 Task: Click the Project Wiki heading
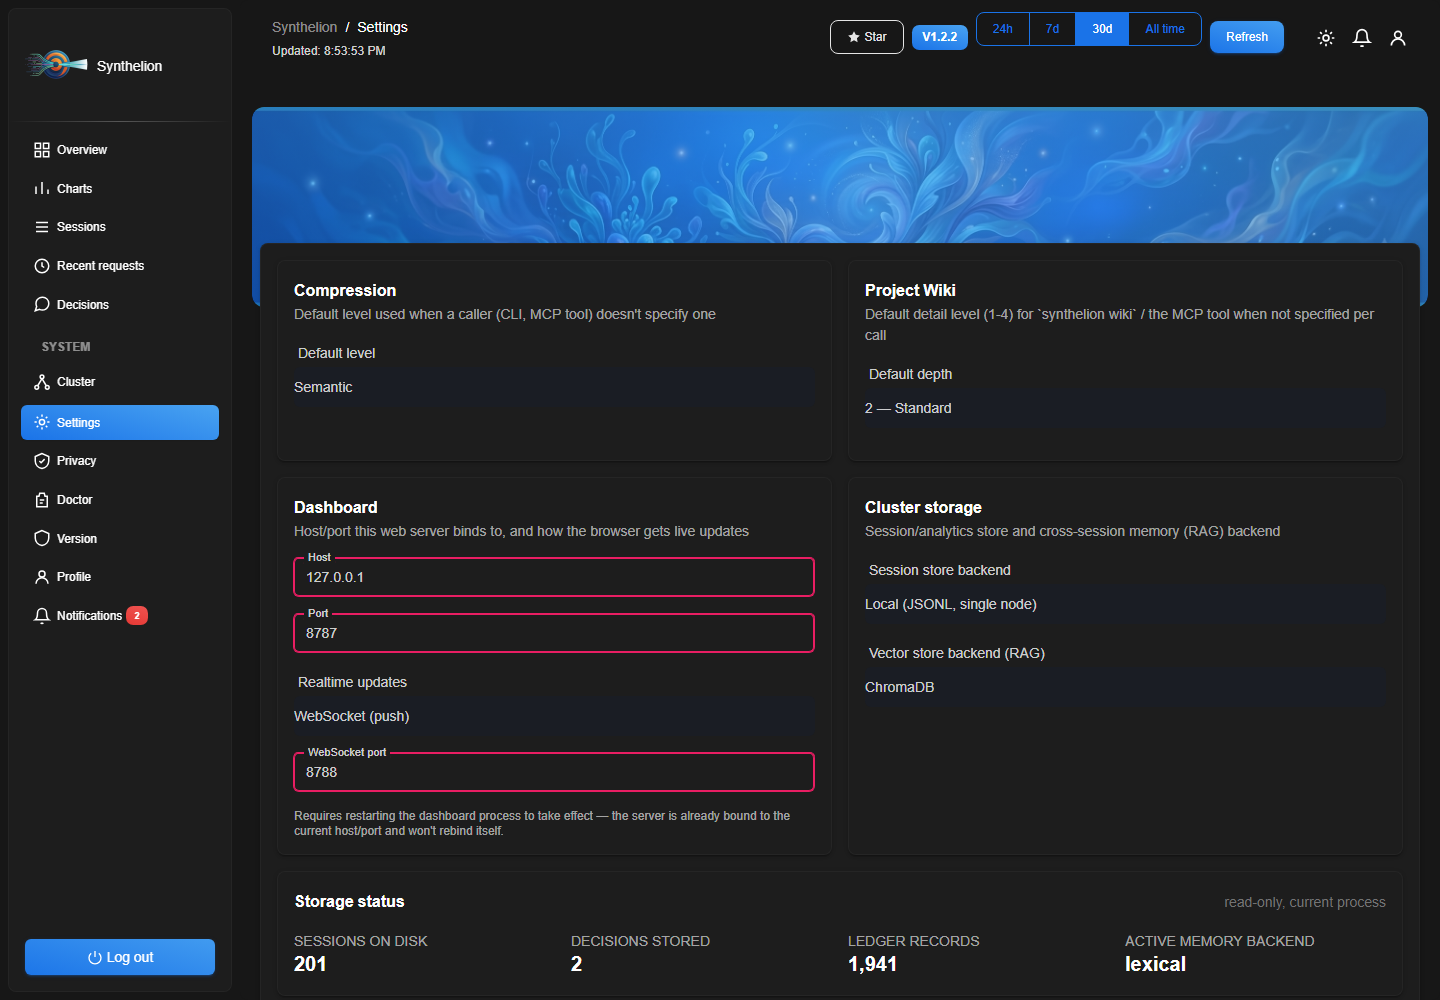(910, 290)
